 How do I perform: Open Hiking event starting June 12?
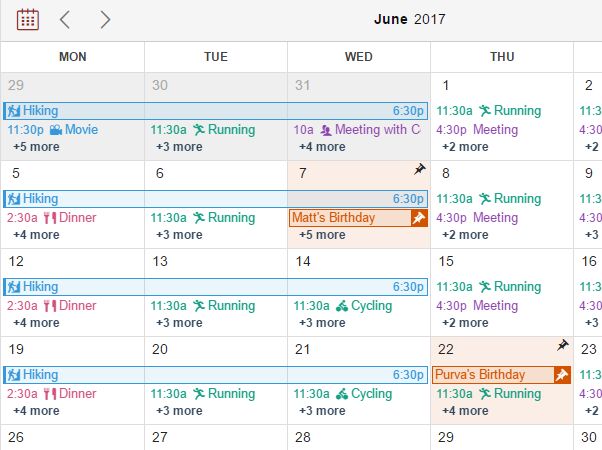pos(215,287)
